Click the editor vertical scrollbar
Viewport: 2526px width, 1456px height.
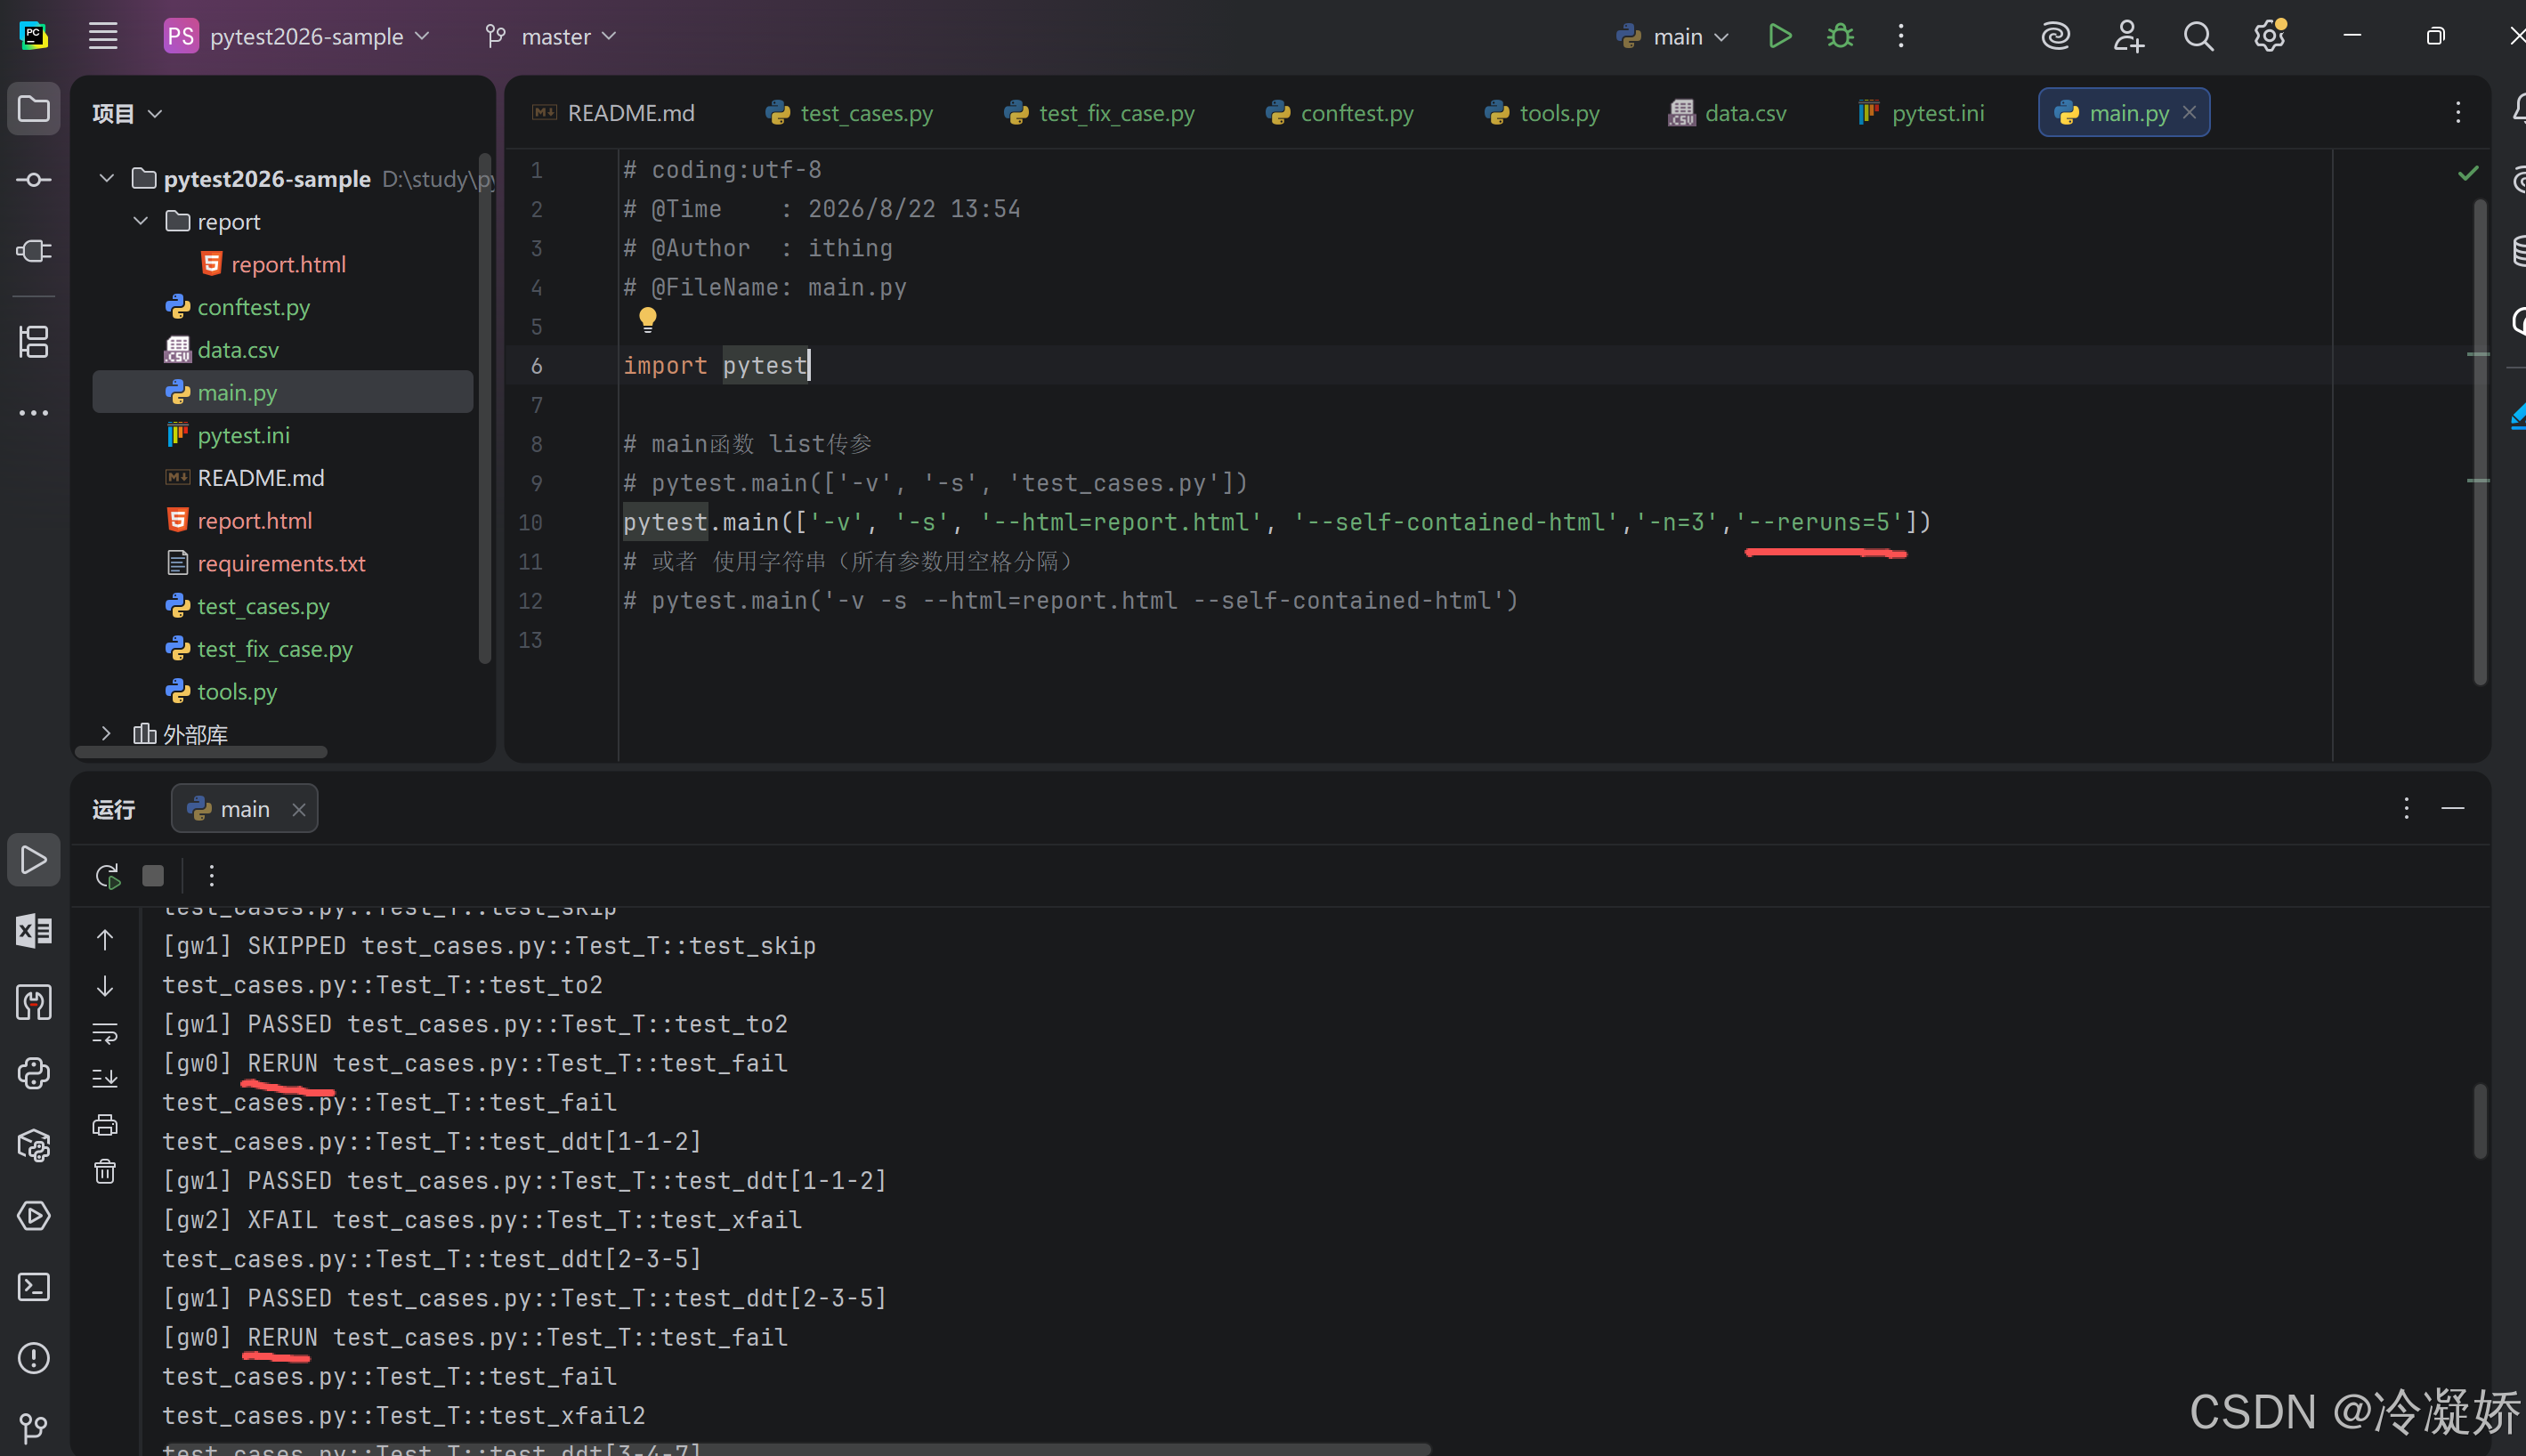pos(2479,442)
